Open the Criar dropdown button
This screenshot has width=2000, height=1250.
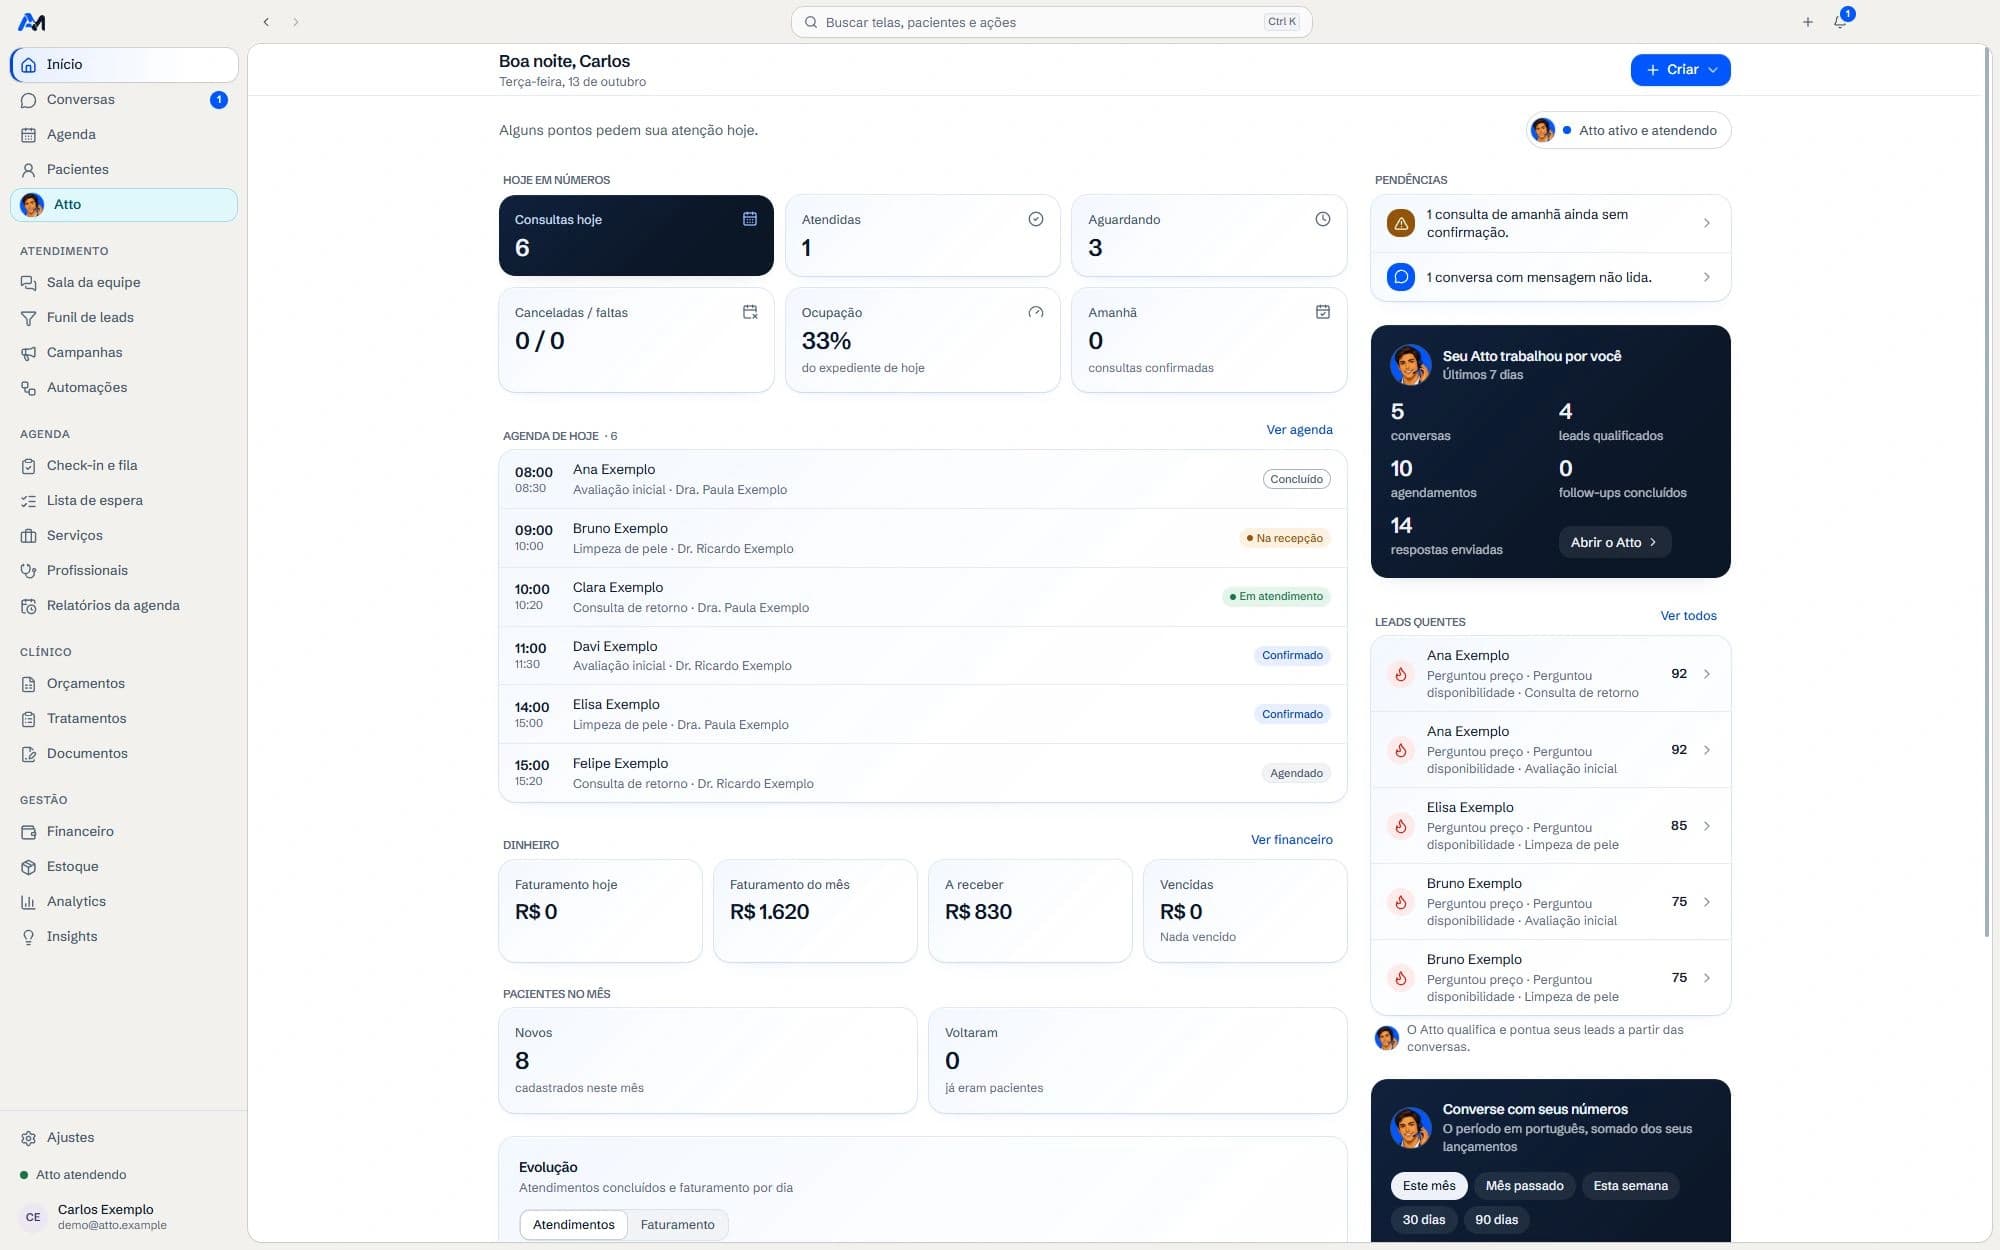1680,70
